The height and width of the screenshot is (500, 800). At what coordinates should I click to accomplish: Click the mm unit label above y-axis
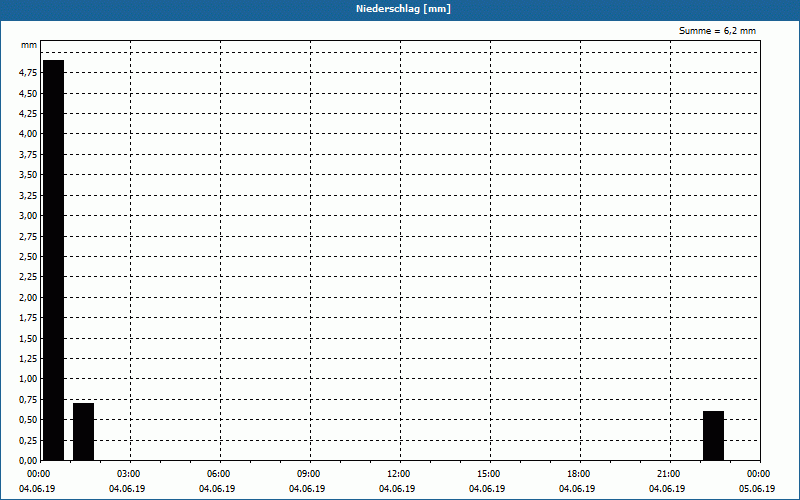pyautogui.click(x=29, y=46)
